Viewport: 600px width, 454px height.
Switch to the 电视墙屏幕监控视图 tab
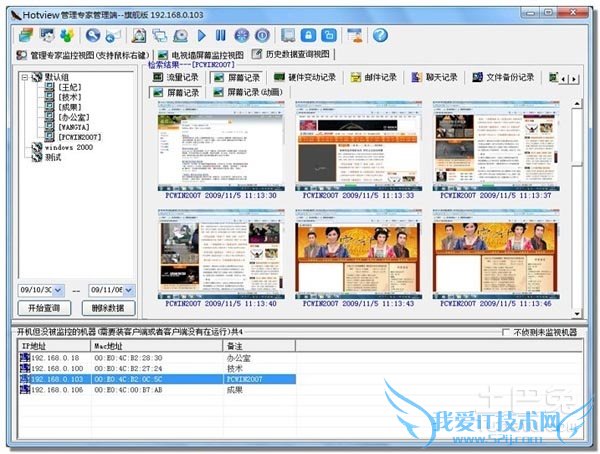point(201,54)
